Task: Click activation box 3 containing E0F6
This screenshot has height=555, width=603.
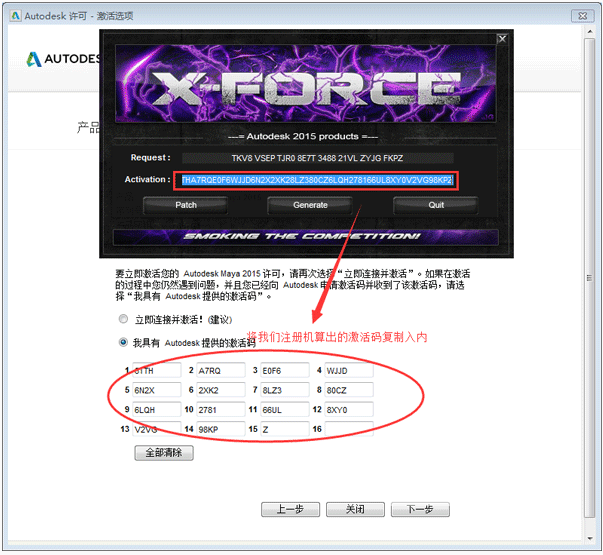Action: click(x=285, y=370)
